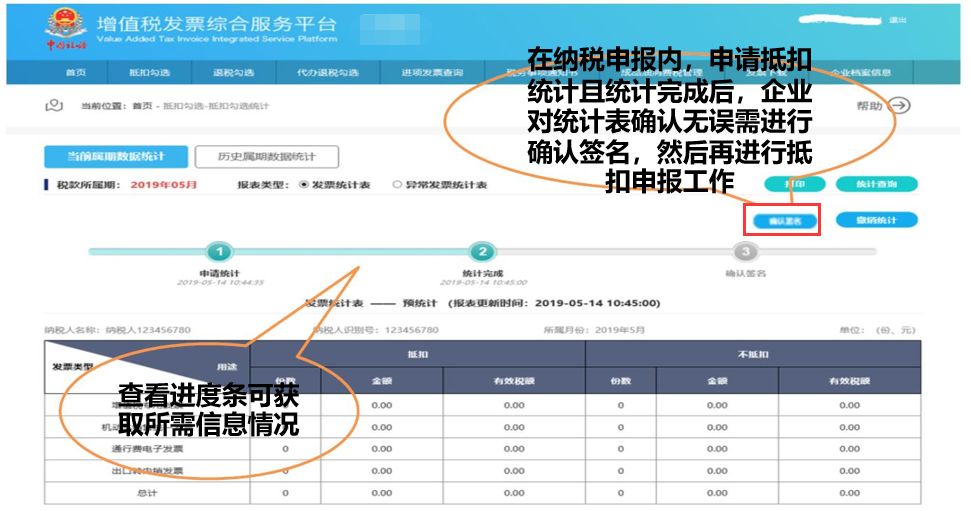Click step 3 circle 确认签名
971x511 pixels.
click(x=745, y=252)
